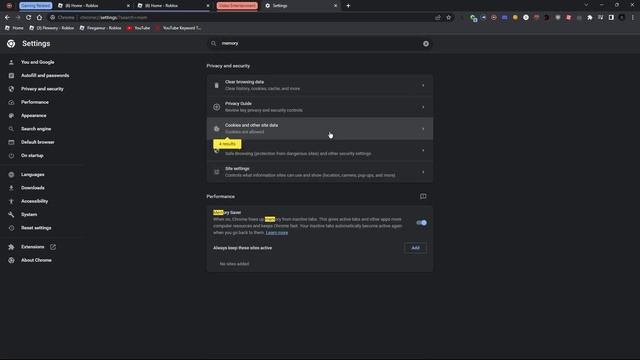
Task: Open the Home bookmark
Action: pyautogui.click(x=14, y=28)
